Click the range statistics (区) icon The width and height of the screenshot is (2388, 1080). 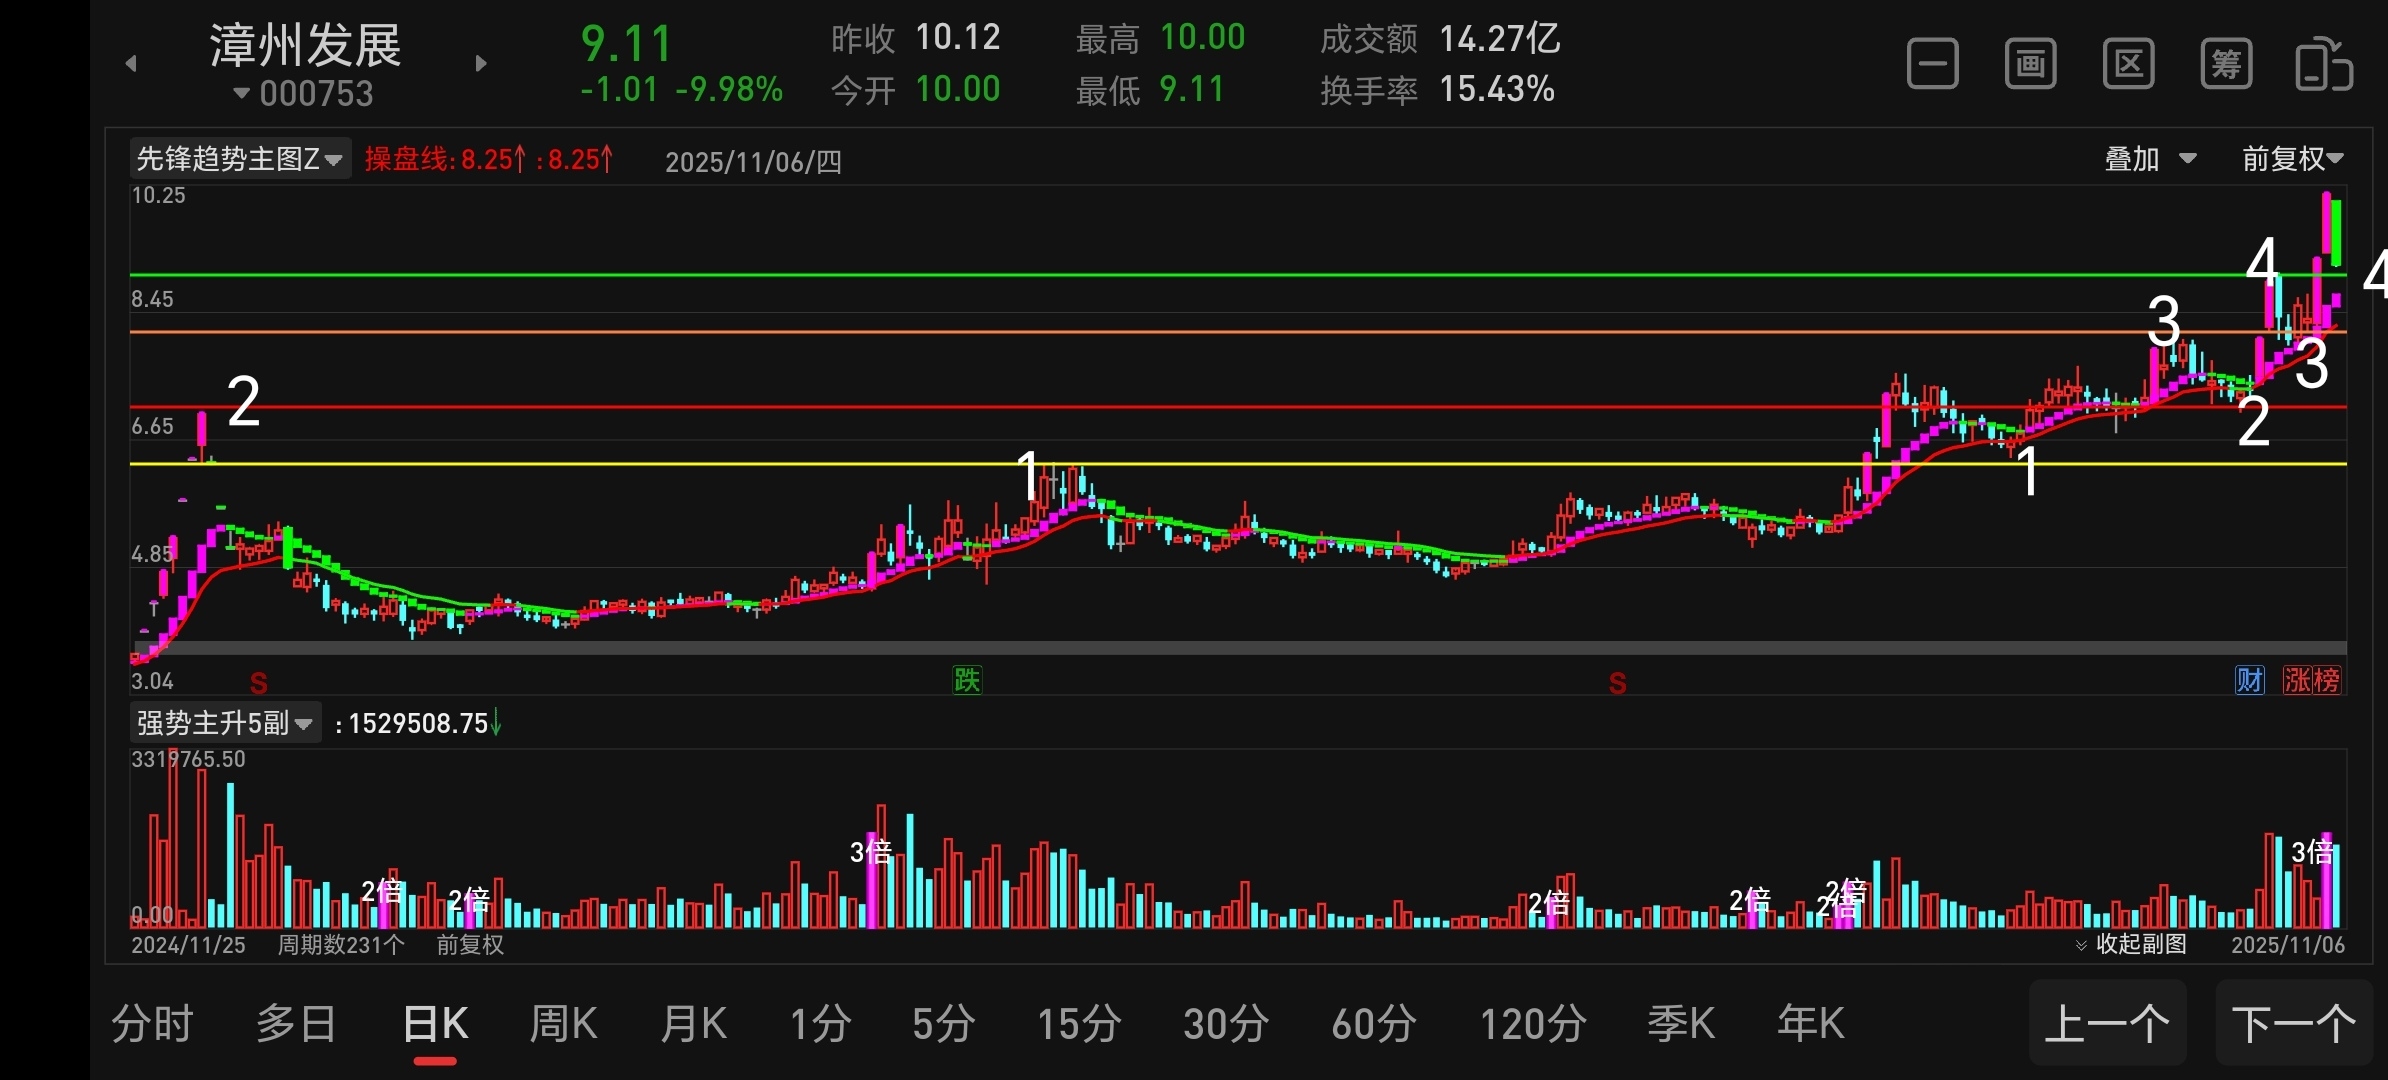2128,65
